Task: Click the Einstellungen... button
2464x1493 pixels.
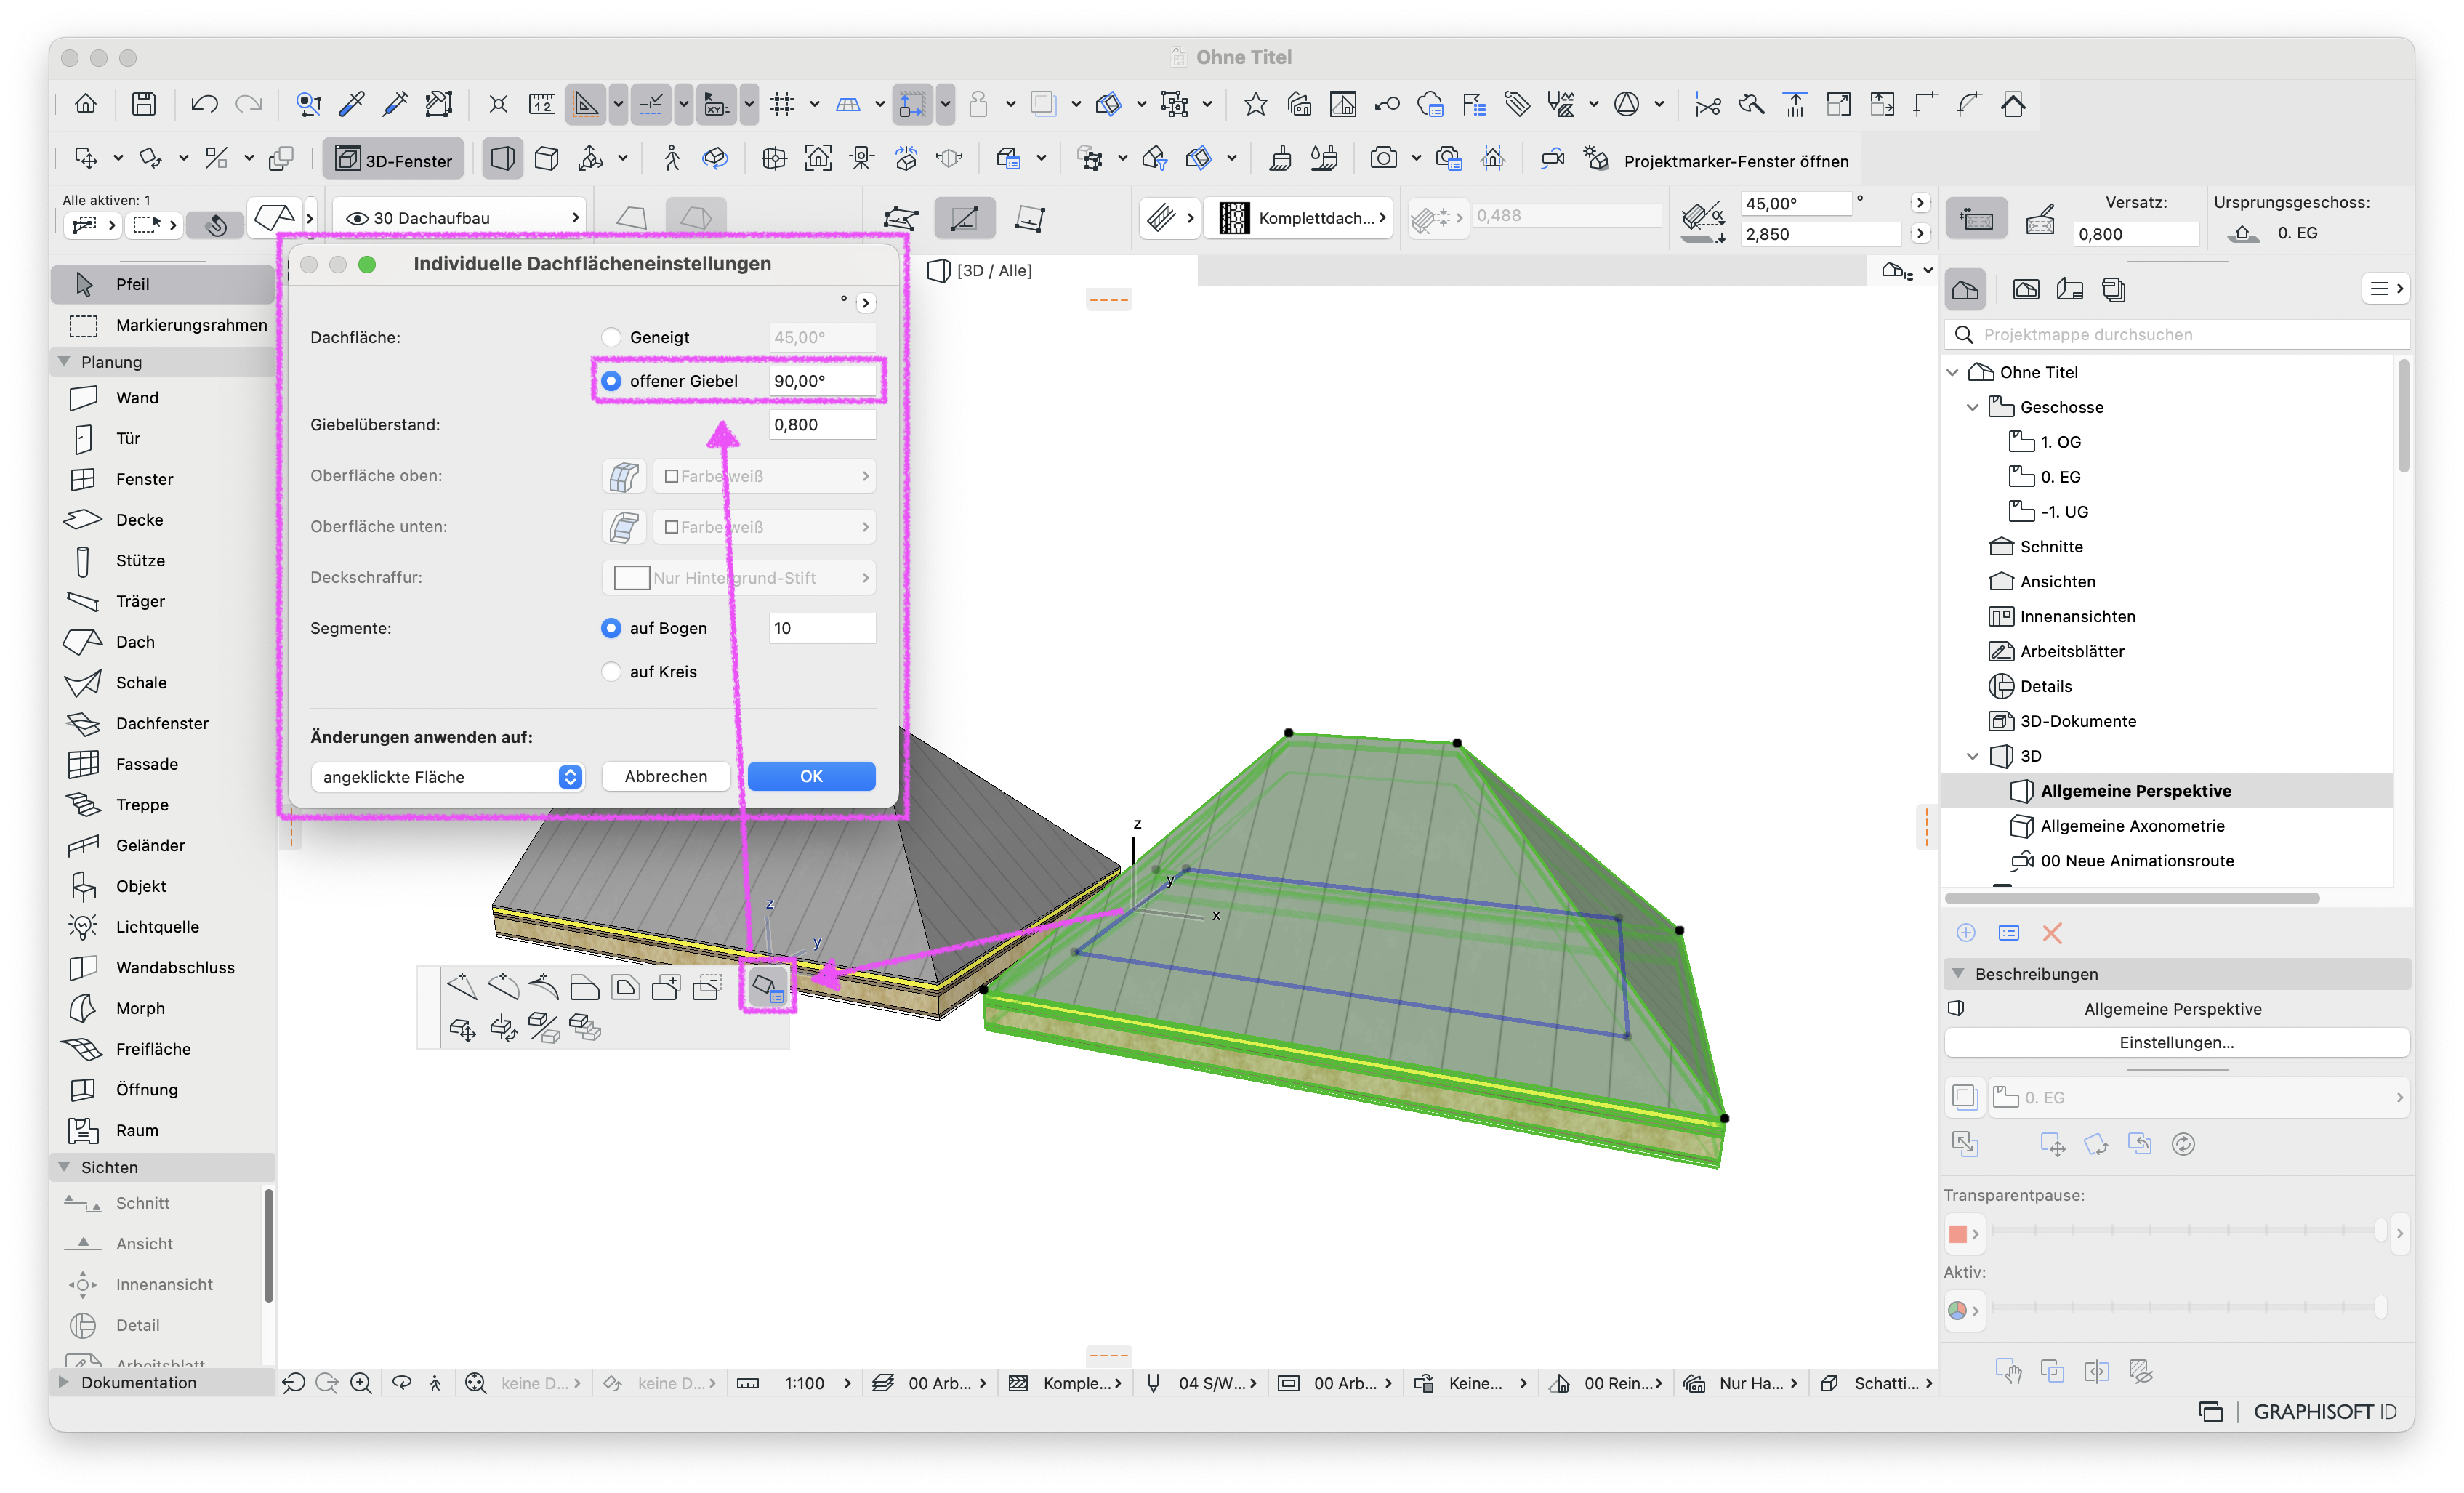Action: click(x=2177, y=1043)
